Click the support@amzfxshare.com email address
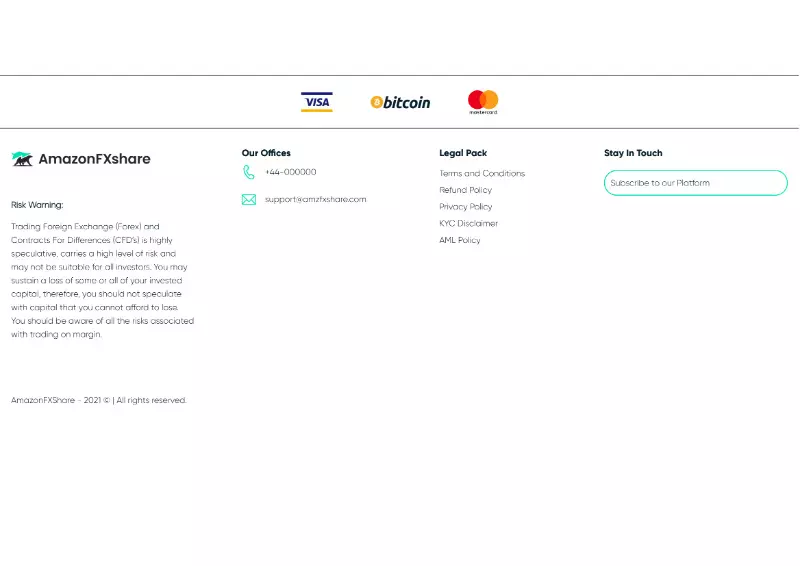 (315, 199)
